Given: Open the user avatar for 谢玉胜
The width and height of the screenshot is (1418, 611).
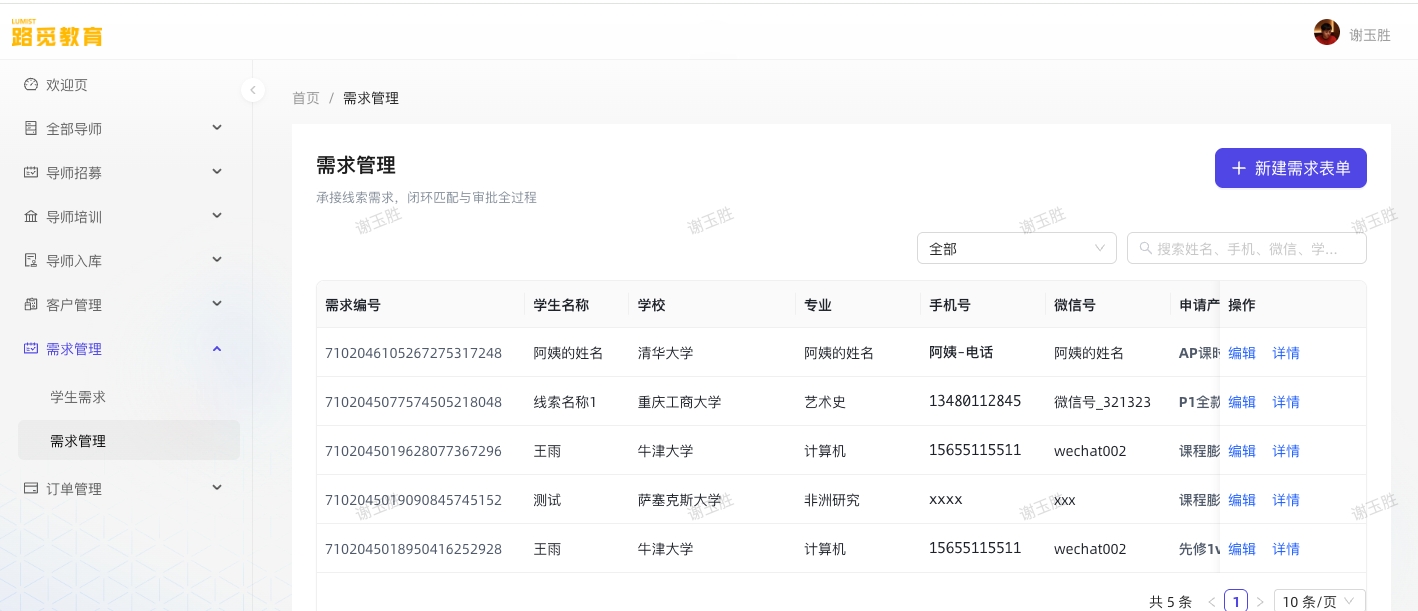Looking at the screenshot, I should point(1327,32).
